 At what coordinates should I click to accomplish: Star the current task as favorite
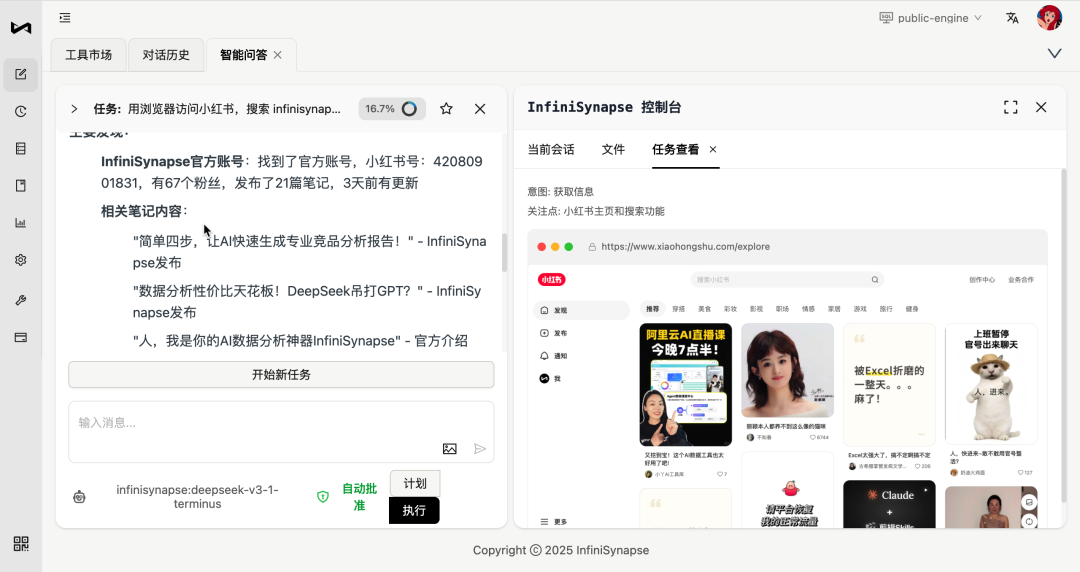coord(446,109)
